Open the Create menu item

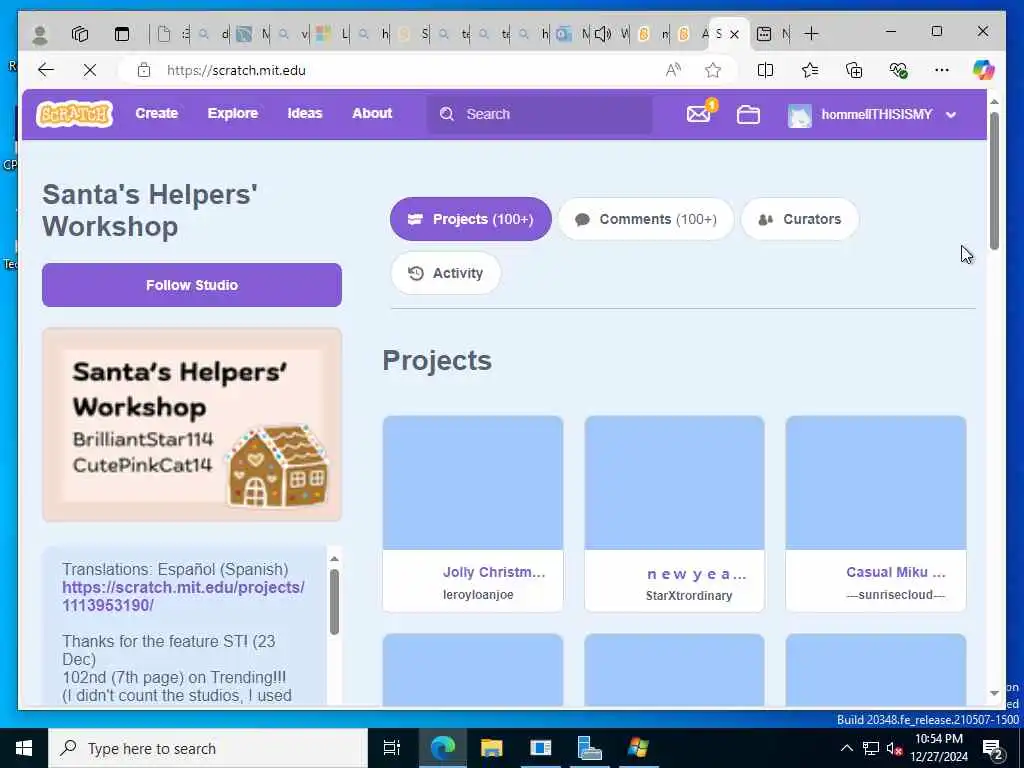coord(157,113)
